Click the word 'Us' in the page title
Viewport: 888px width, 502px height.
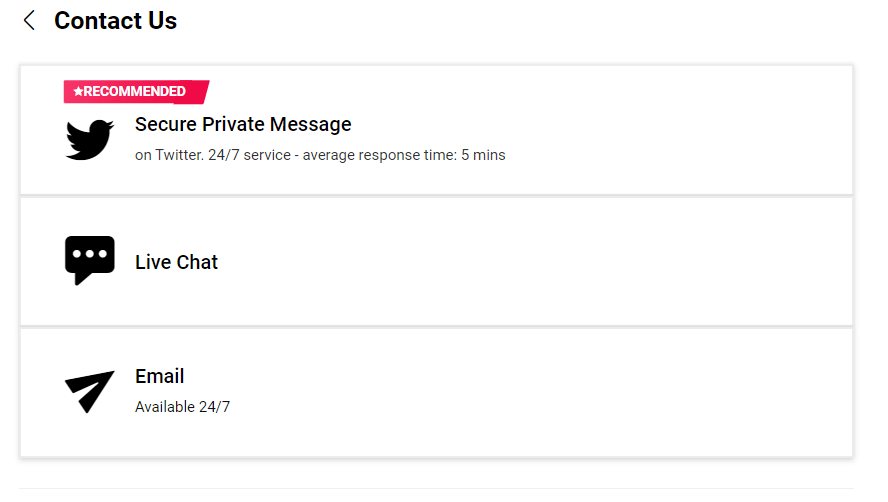[163, 20]
